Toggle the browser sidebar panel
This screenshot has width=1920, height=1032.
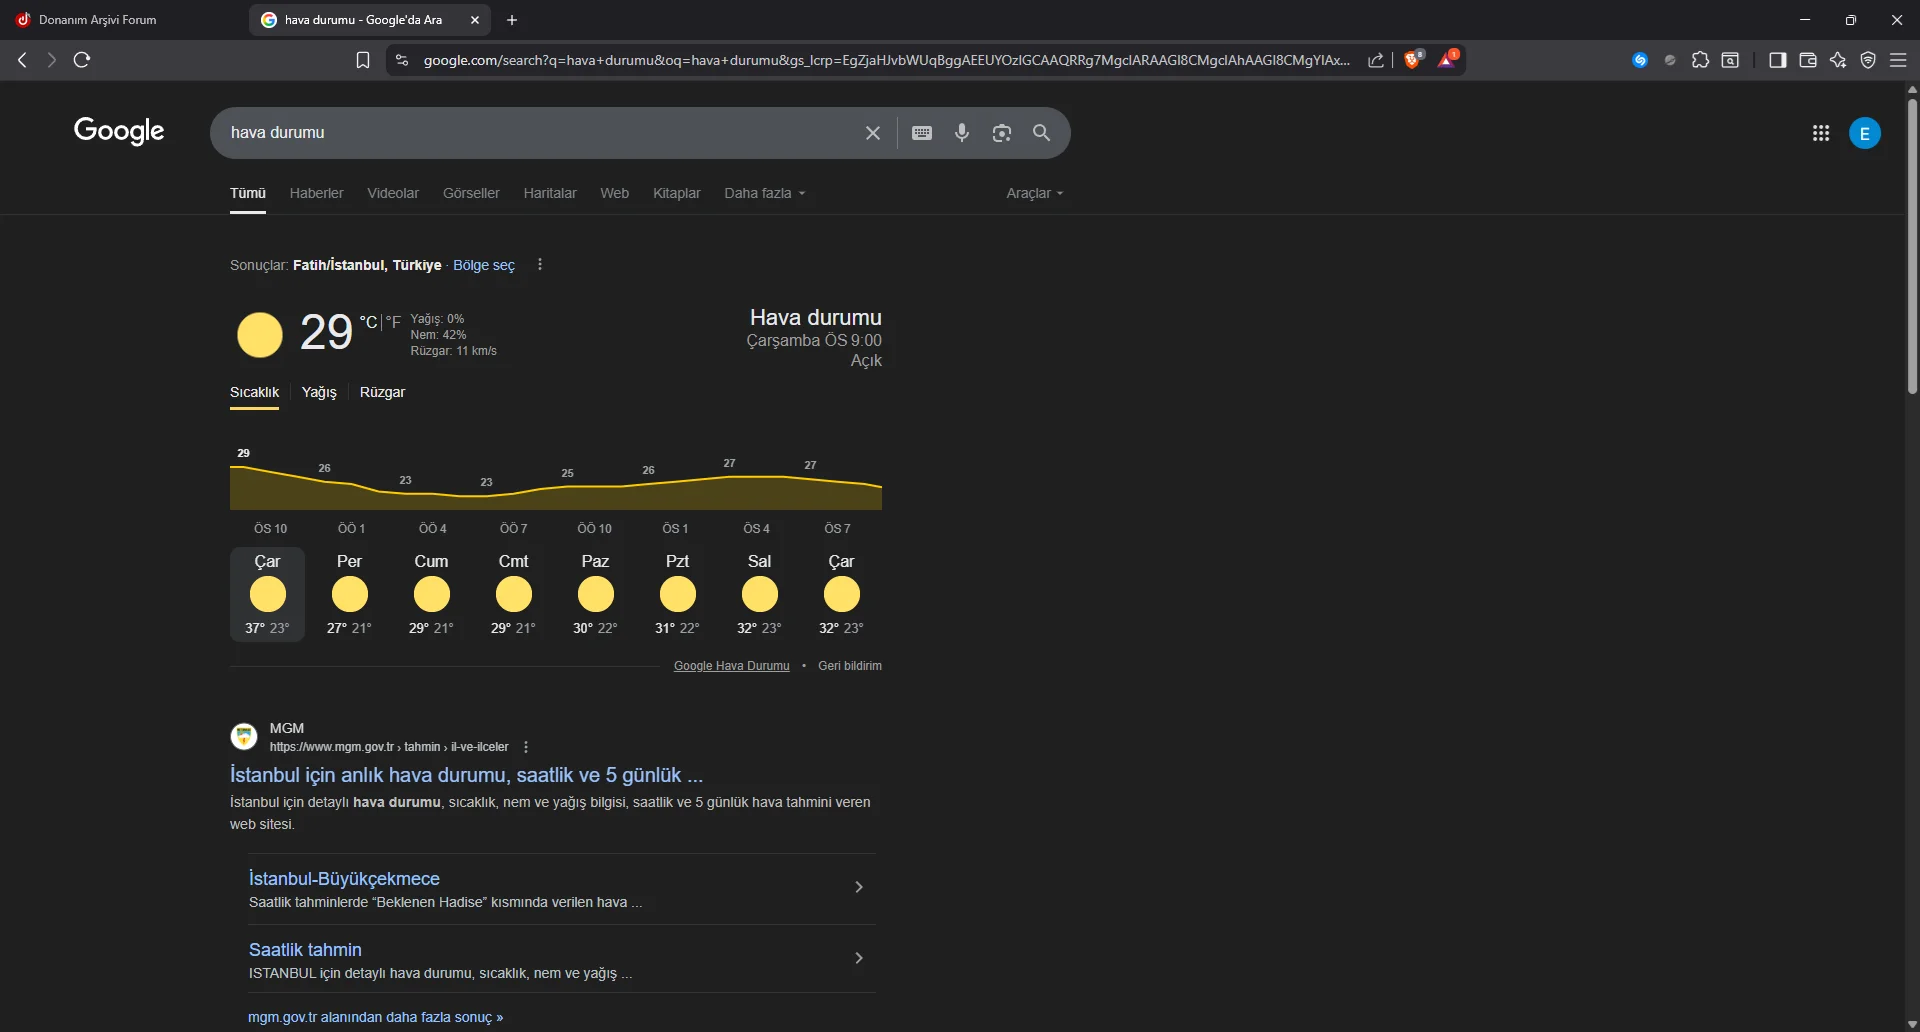1777,60
